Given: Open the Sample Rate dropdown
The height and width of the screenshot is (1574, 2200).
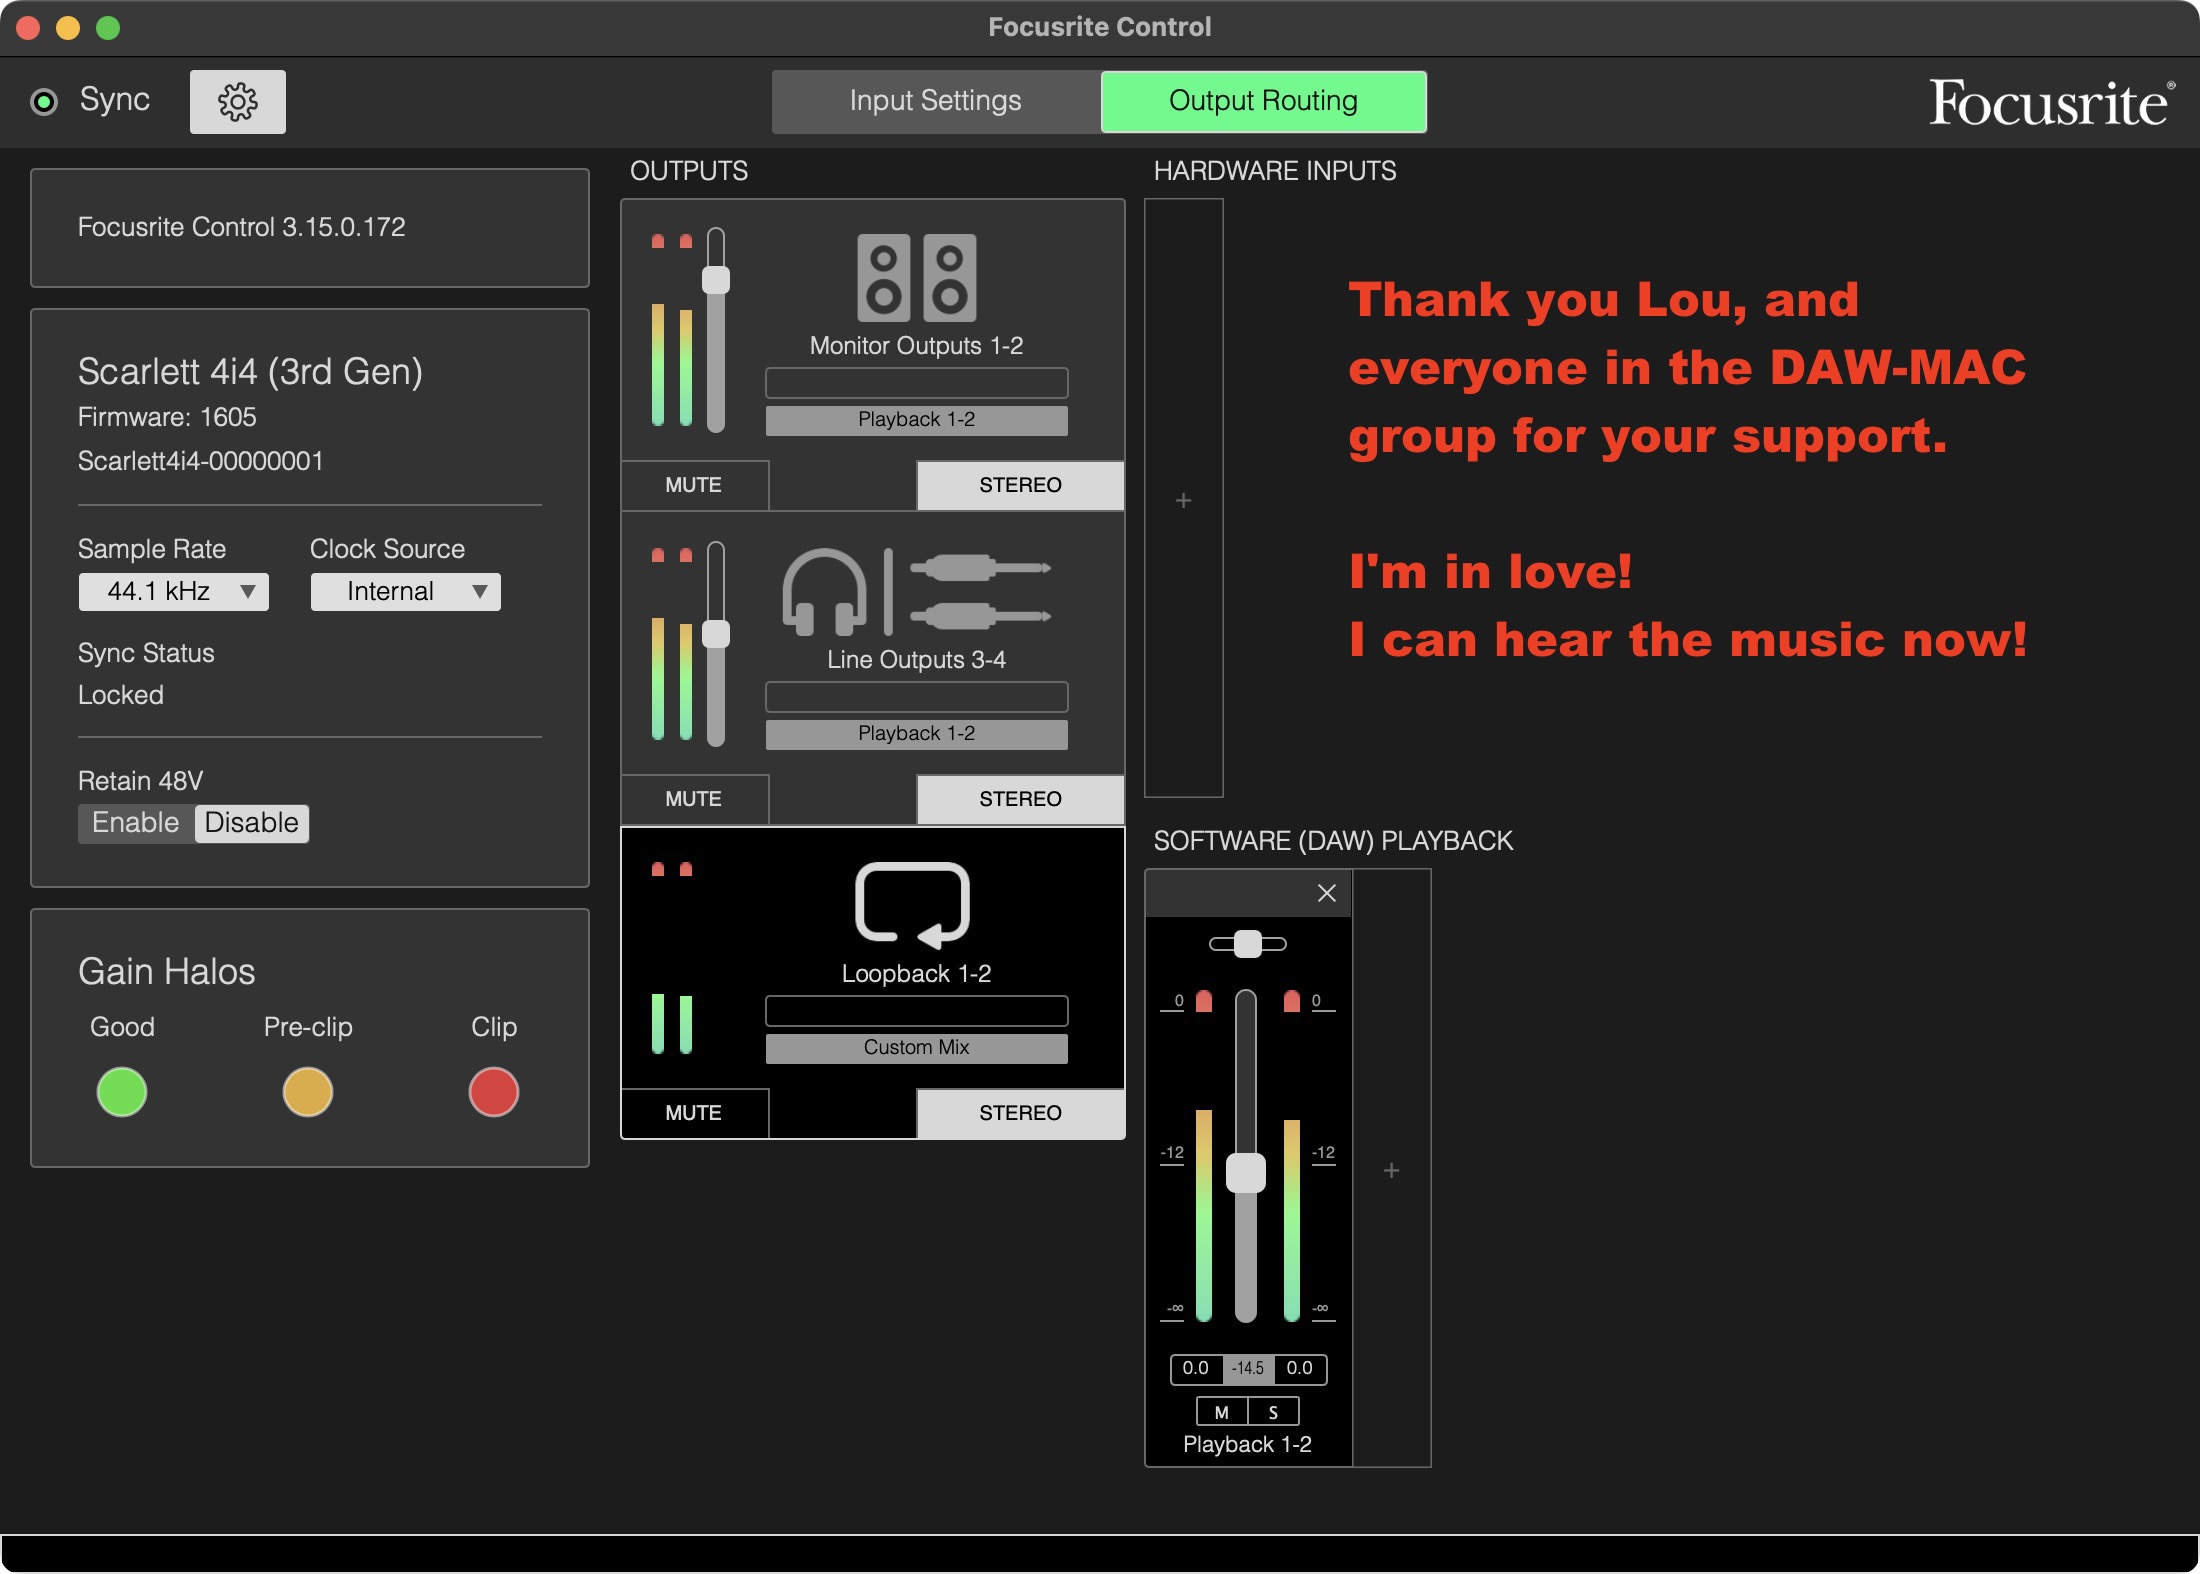Looking at the screenshot, I should pos(173,592).
